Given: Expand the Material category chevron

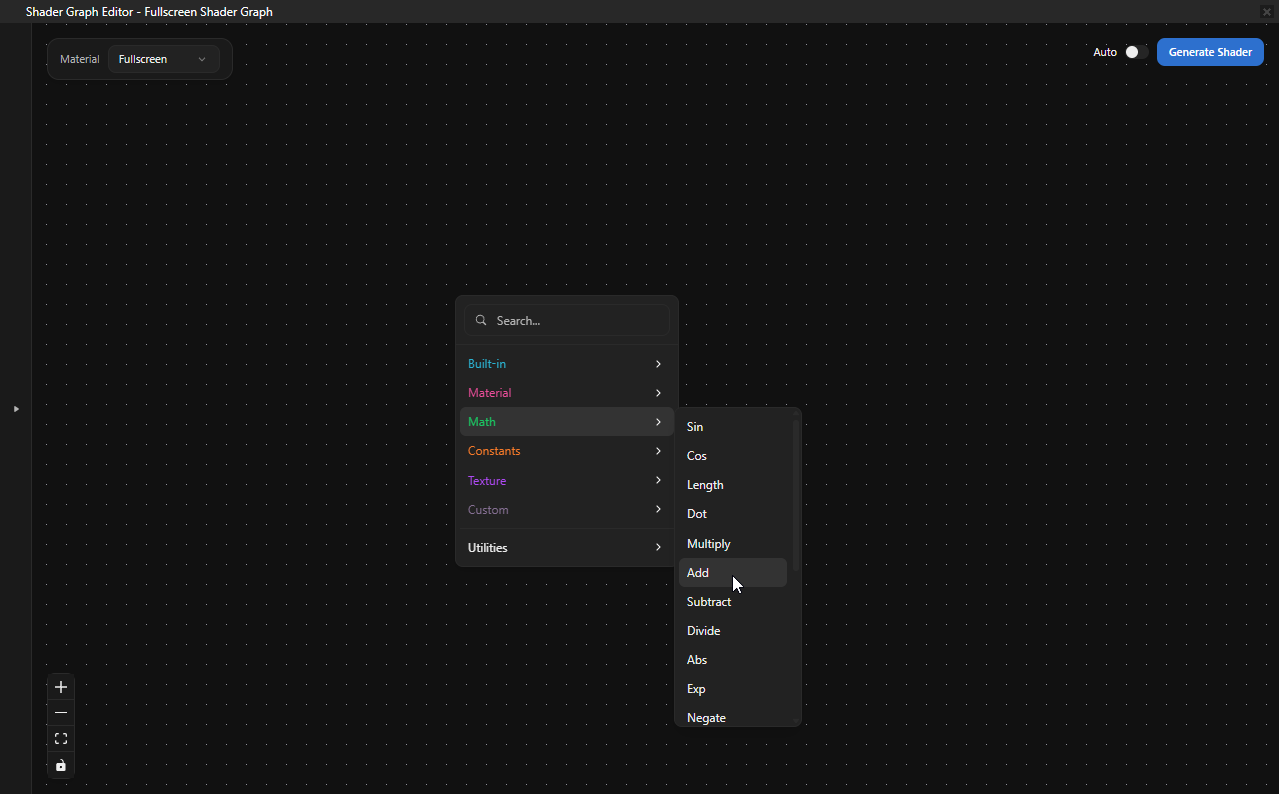Looking at the screenshot, I should coord(658,393).
